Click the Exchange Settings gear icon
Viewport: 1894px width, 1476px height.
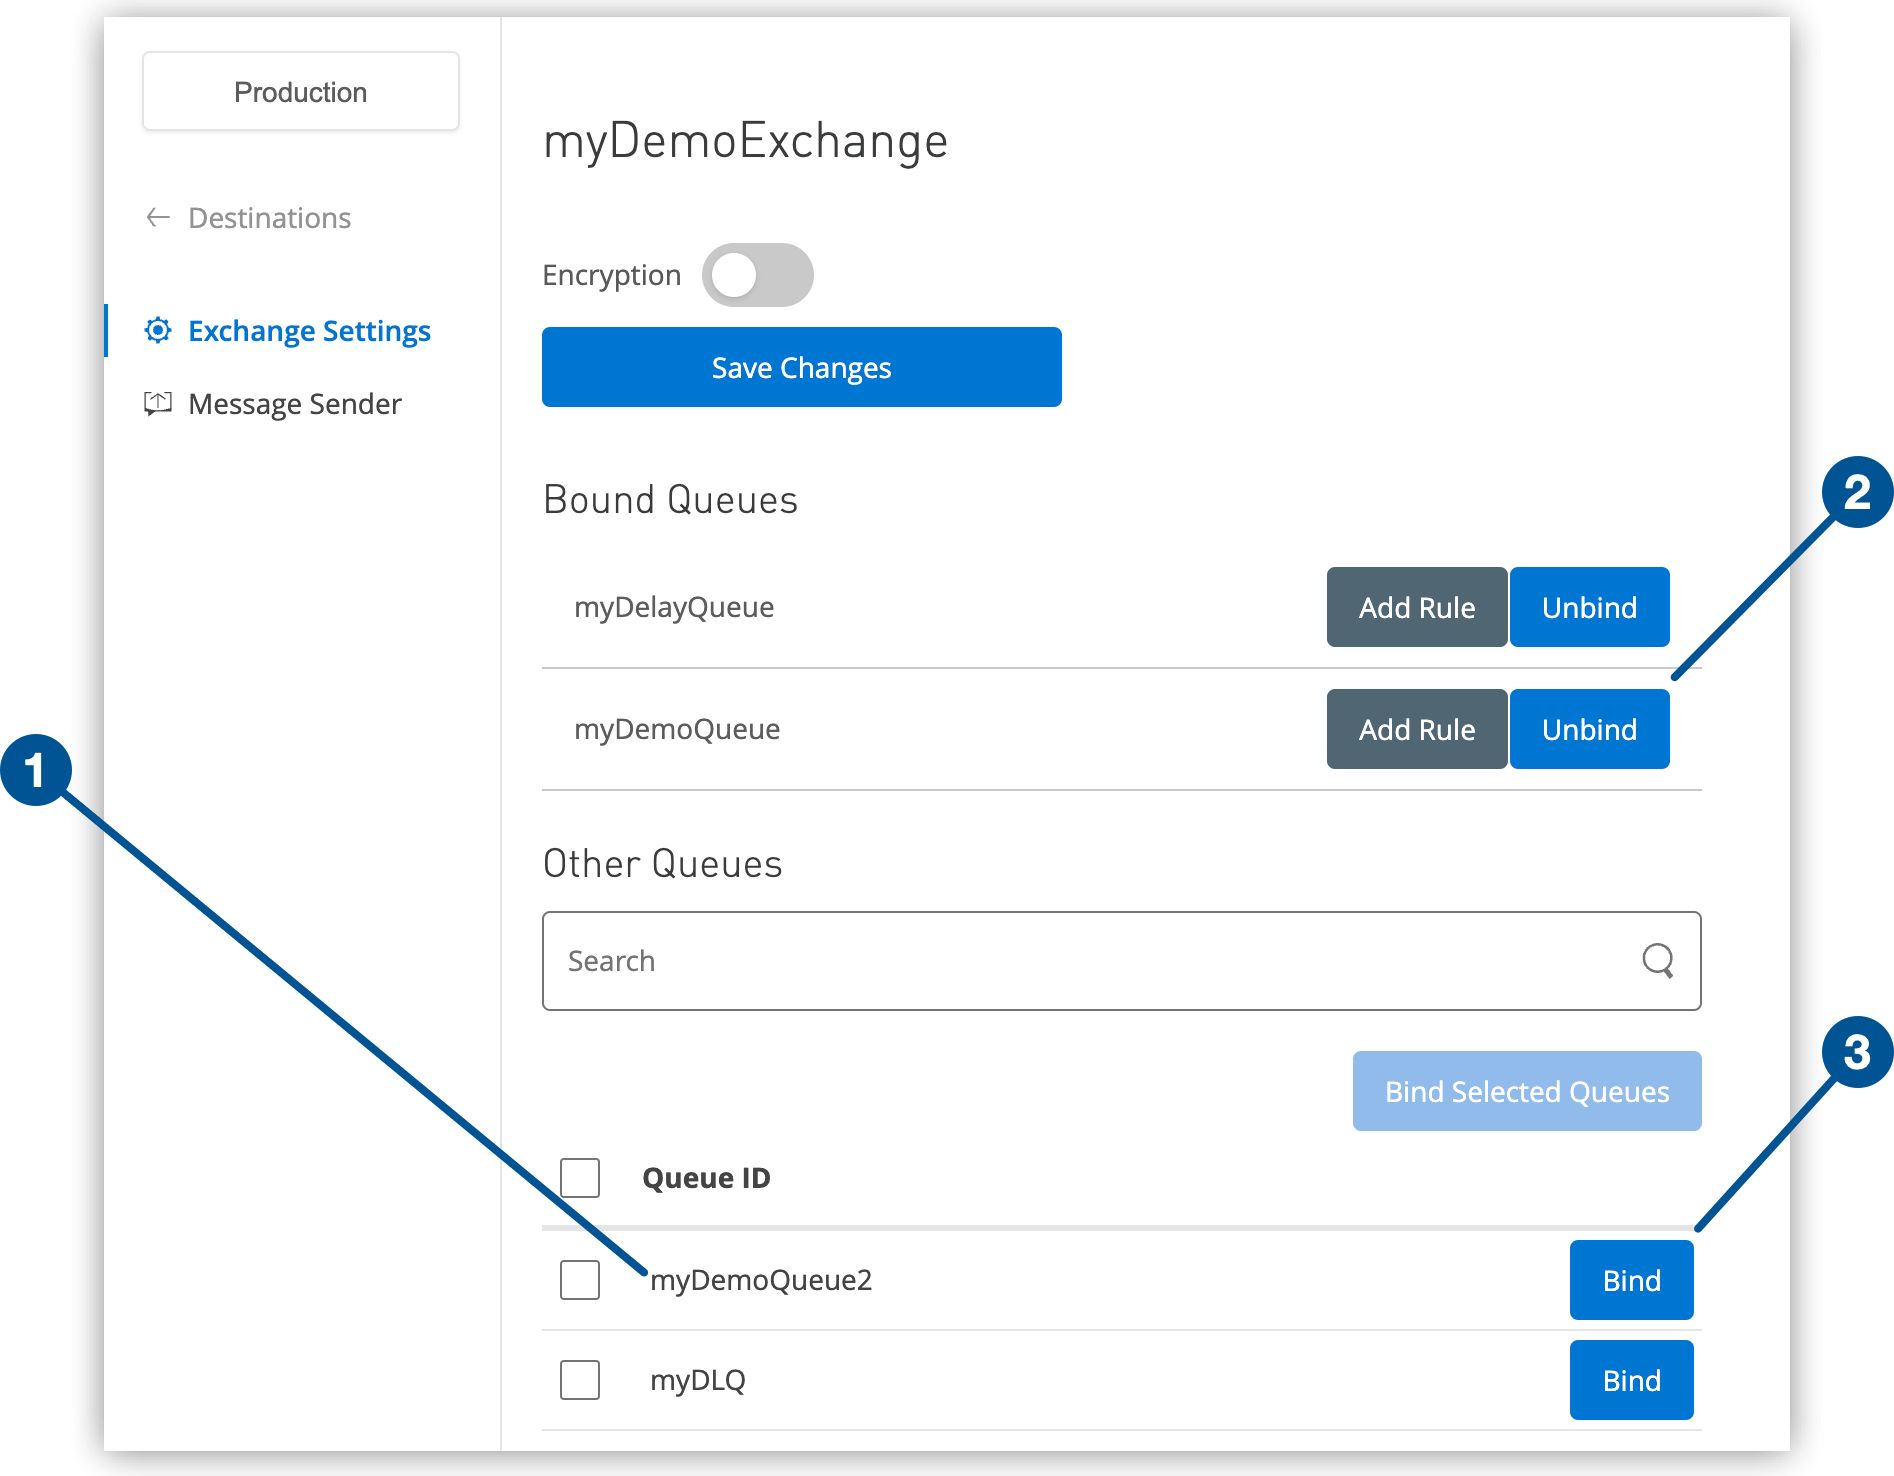point(158,330)
